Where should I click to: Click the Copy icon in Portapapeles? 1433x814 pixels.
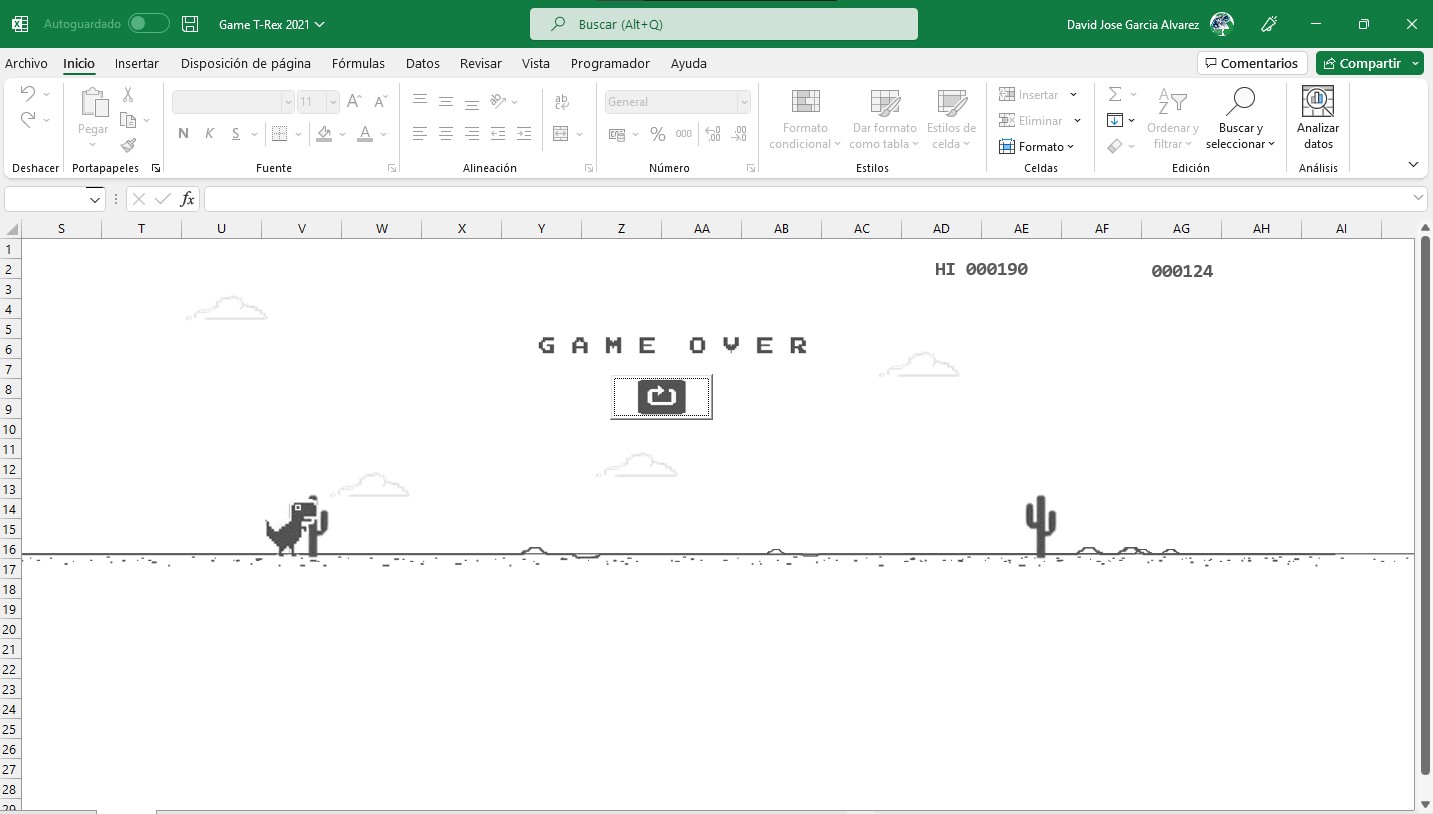point(128,120)
